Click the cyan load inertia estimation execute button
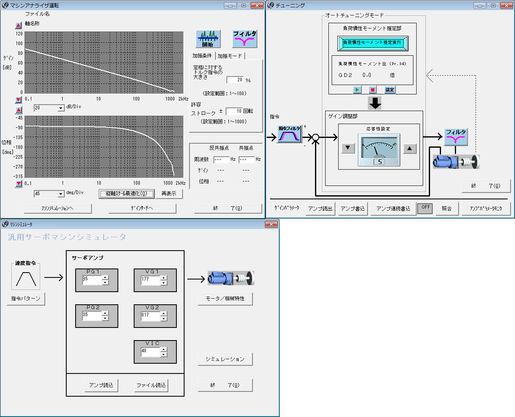 pyautogui.click(x=372, y=43)
